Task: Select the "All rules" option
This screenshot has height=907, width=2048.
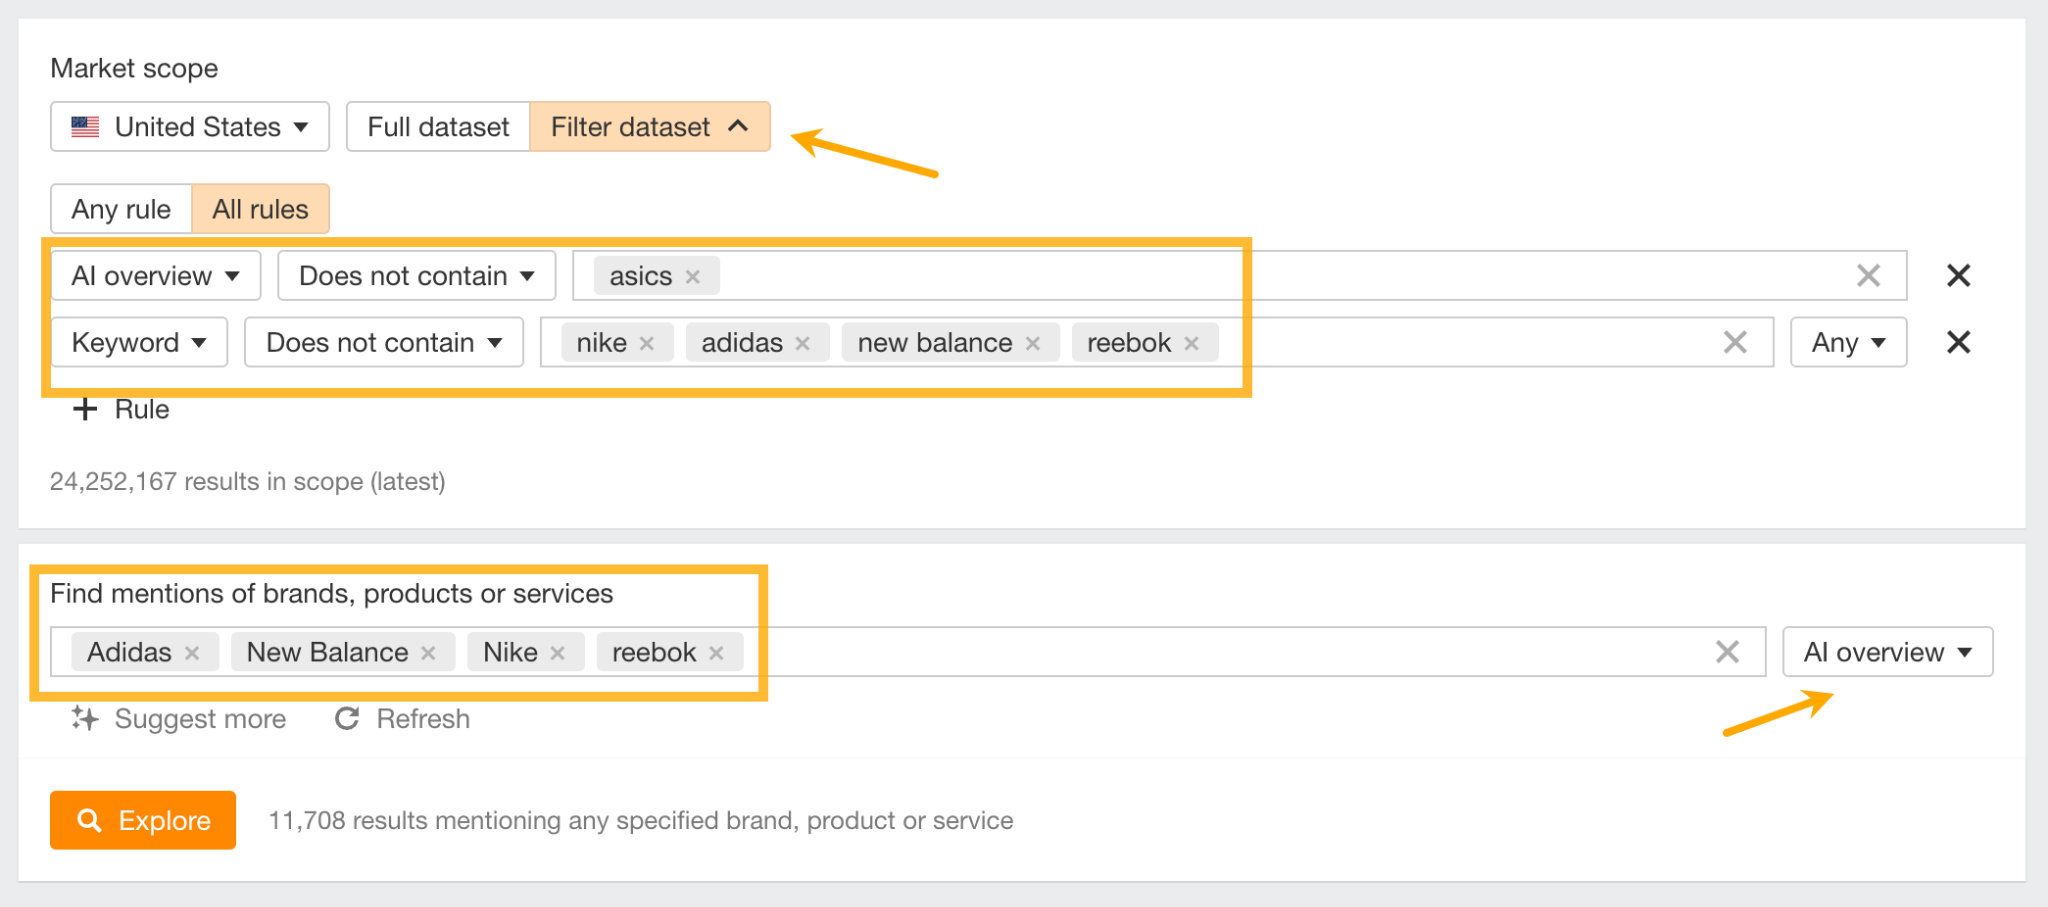Action: [x=259, y=209]
